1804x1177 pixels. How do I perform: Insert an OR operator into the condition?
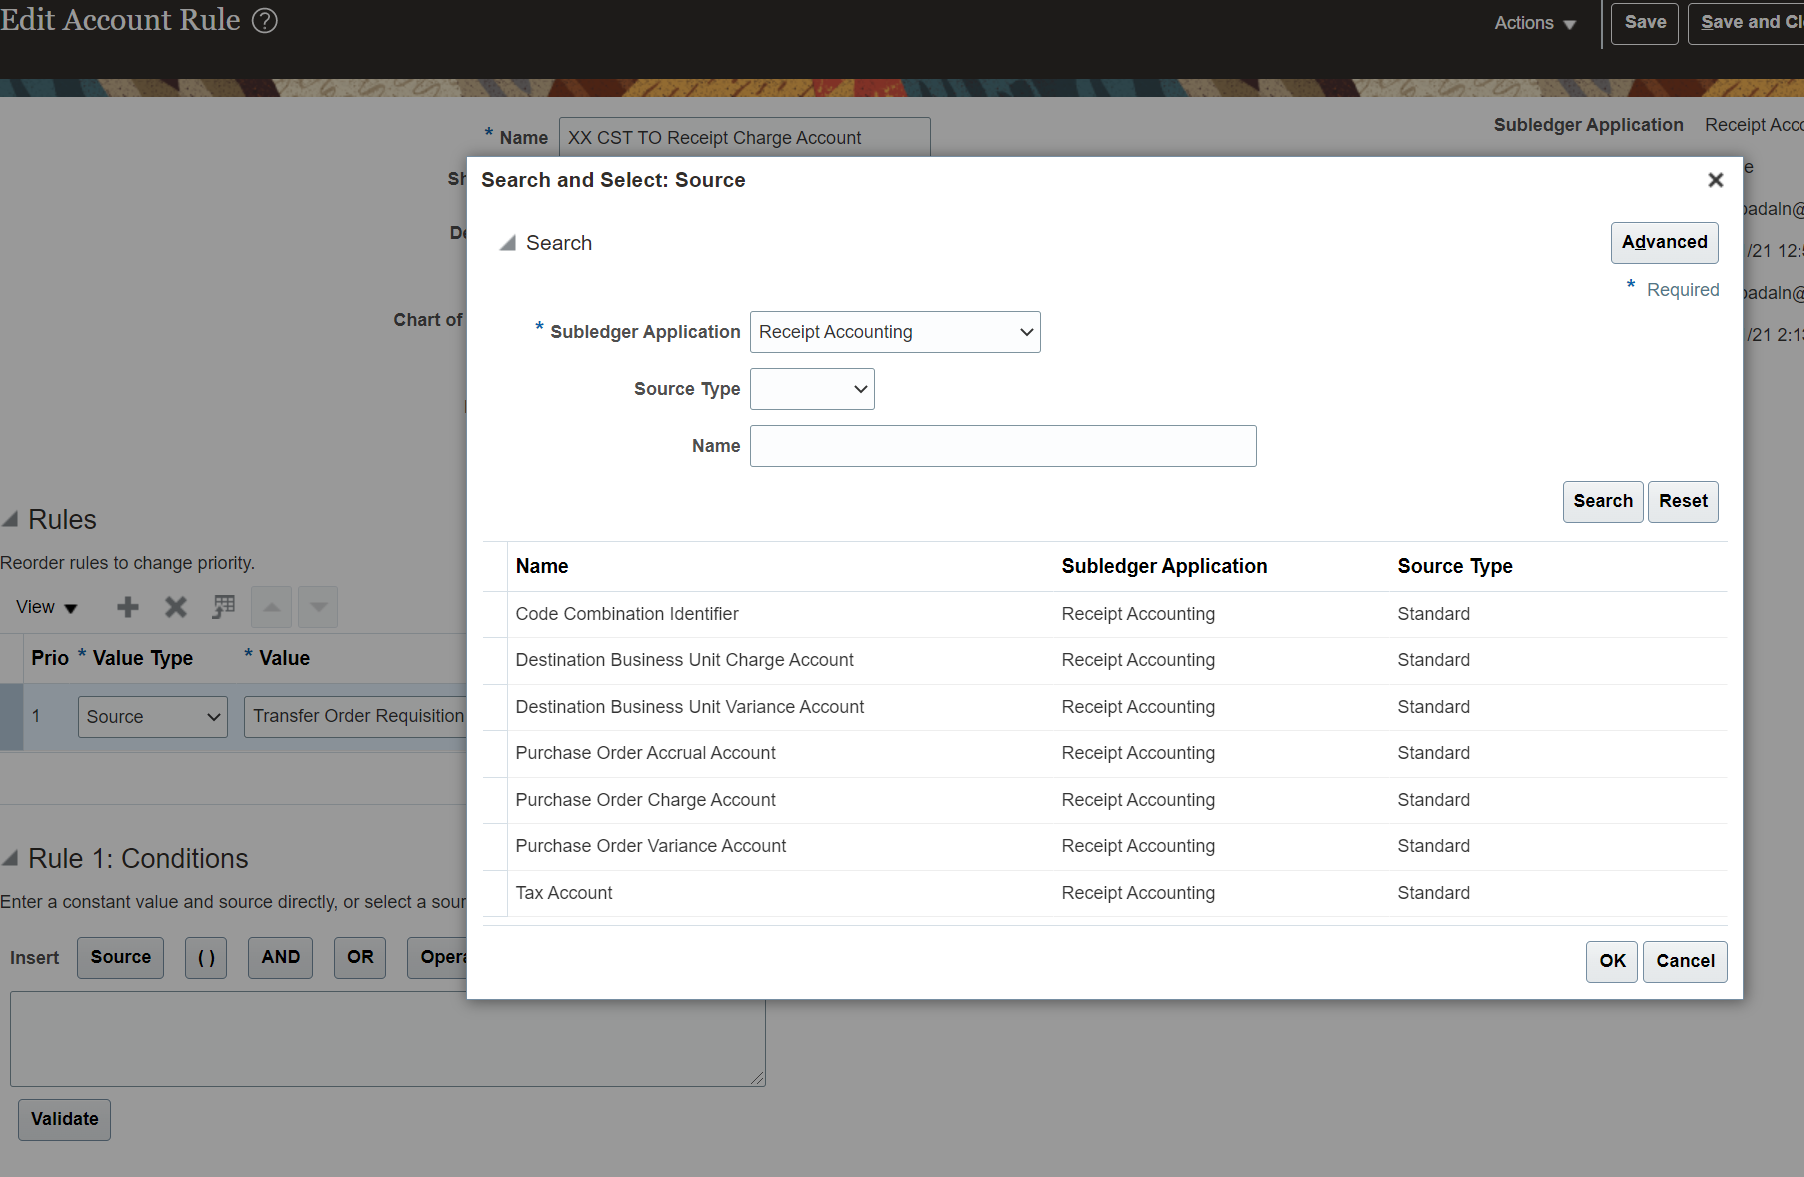tap(359, 957)
